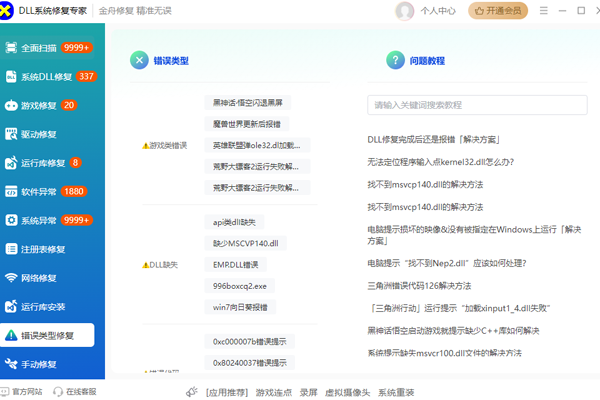
Task: Open the hamburger menu in title bar
Action: click(546, 11)
